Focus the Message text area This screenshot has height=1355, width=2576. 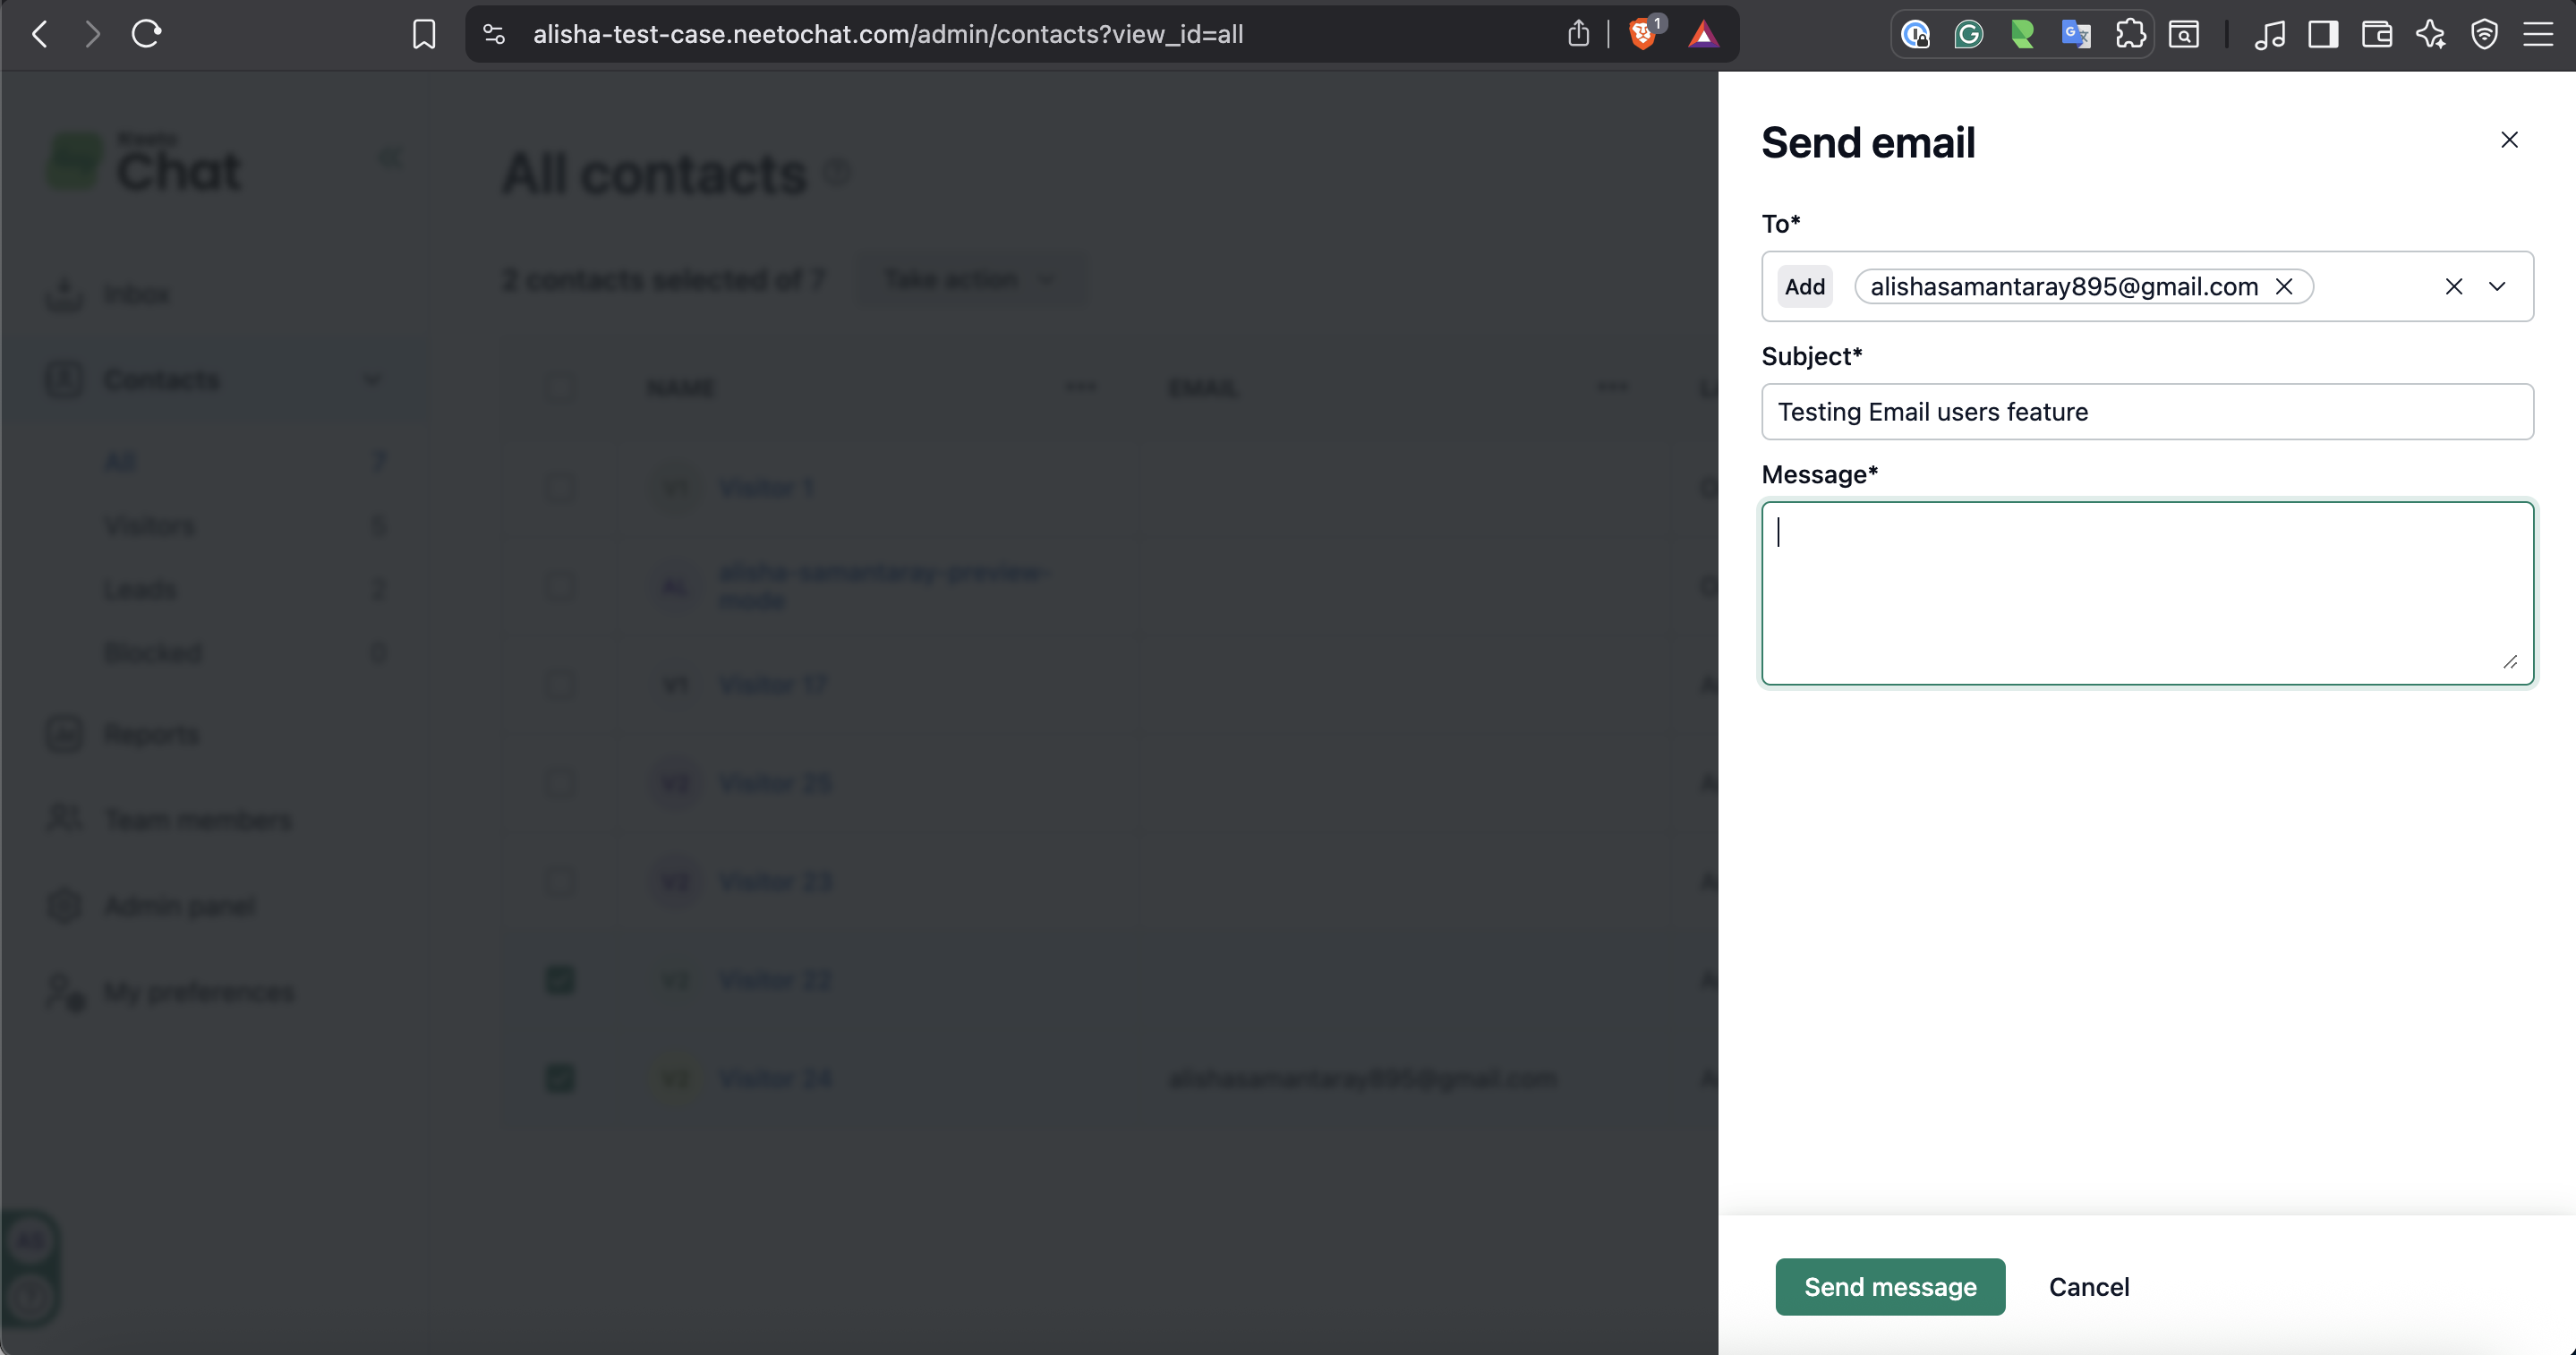tap(2146, 593)
